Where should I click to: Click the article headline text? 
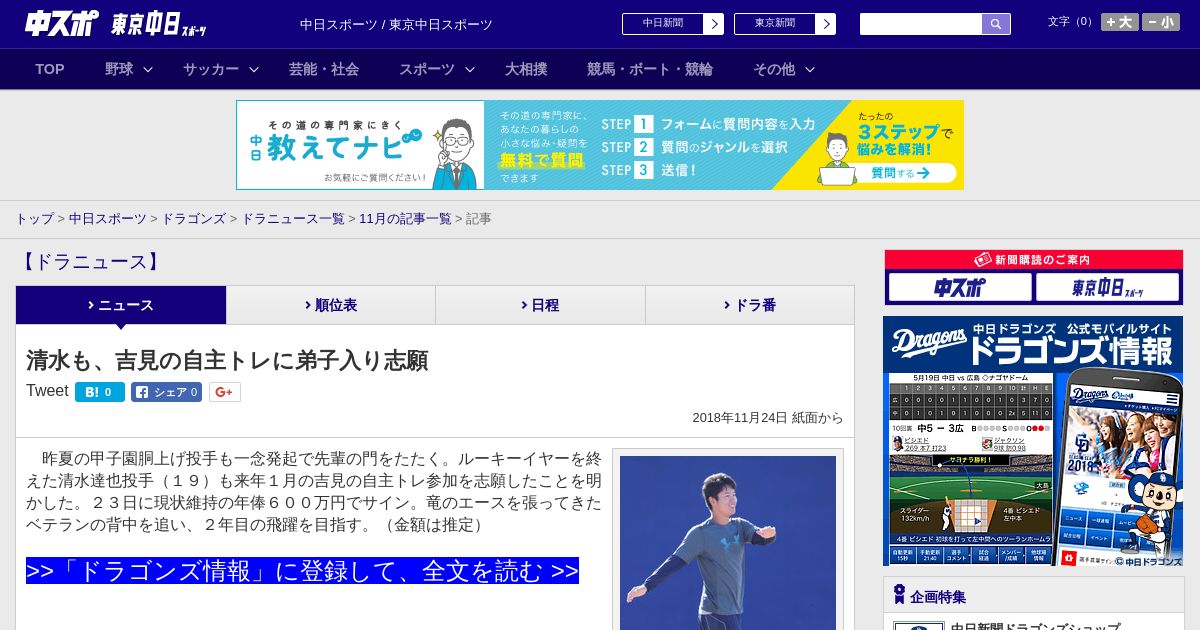(x=227, y=360)
